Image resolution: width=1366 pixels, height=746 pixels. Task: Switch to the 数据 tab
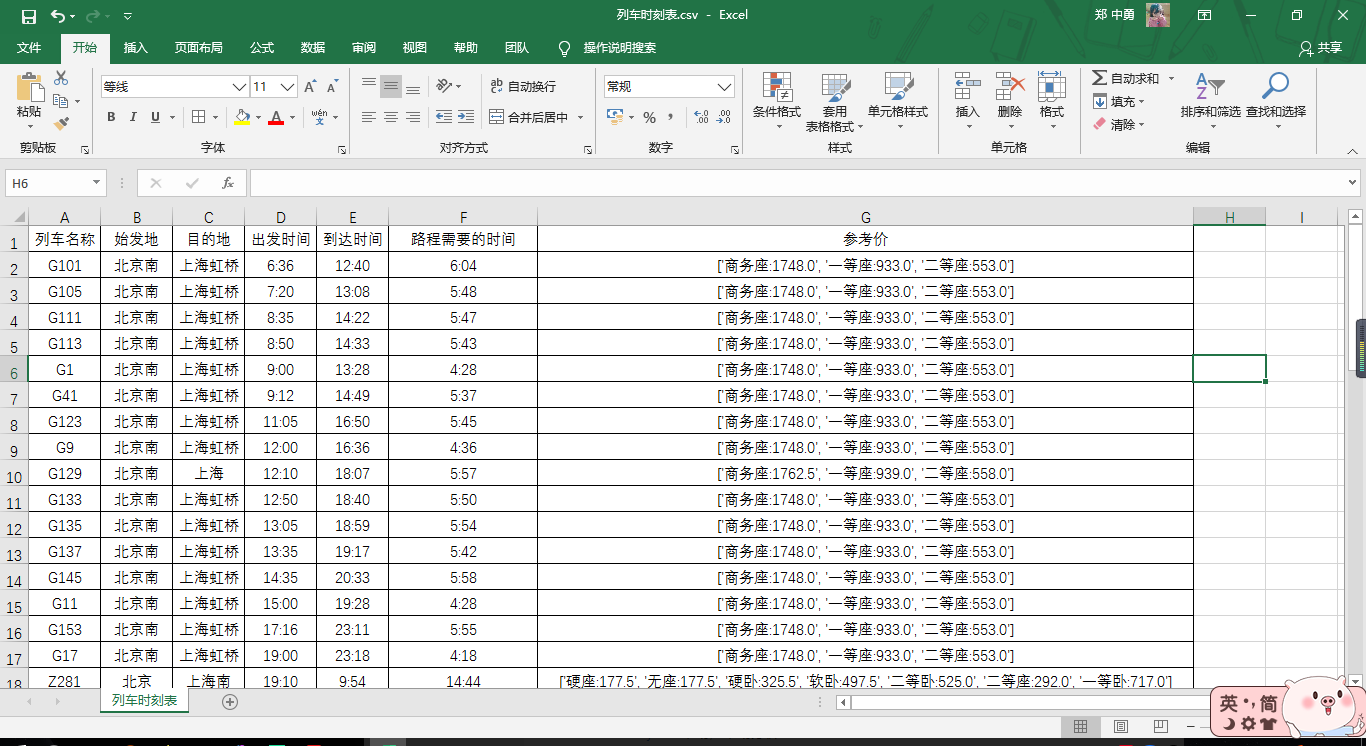coord(313,48)
